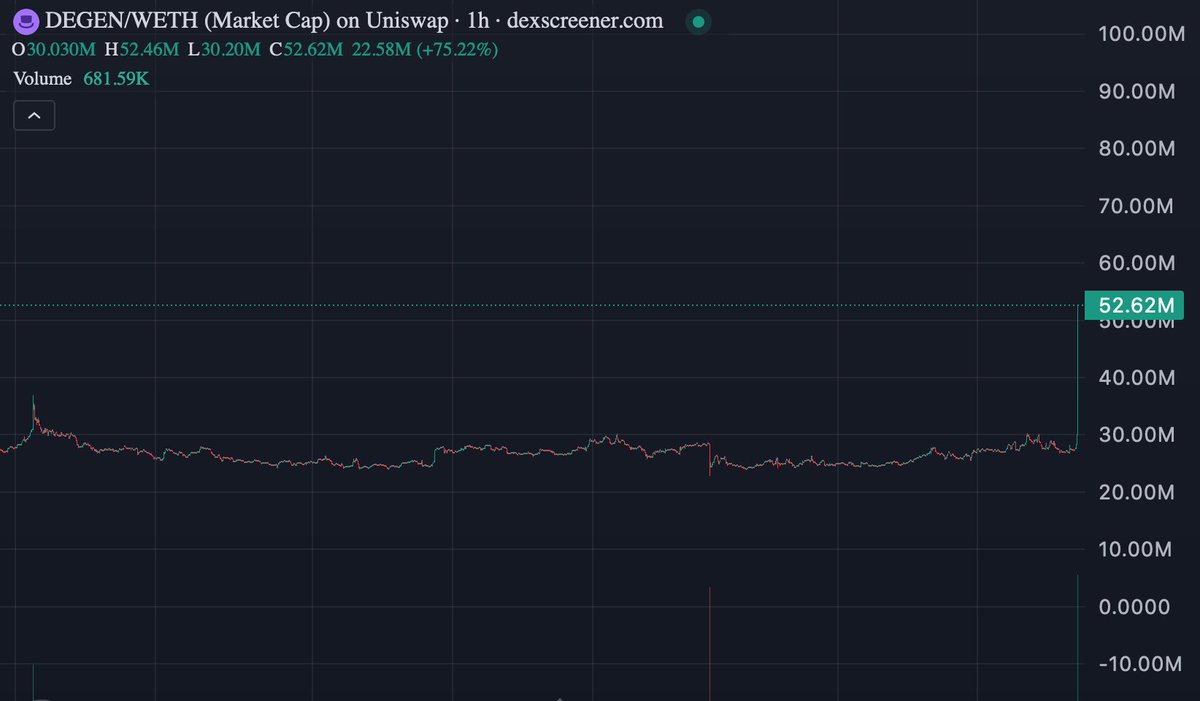Collapse the indicator legend with the caret button

coord(34,116)
